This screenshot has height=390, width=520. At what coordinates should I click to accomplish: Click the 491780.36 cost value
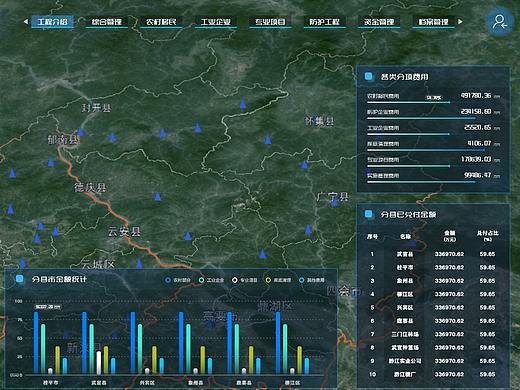476,95
